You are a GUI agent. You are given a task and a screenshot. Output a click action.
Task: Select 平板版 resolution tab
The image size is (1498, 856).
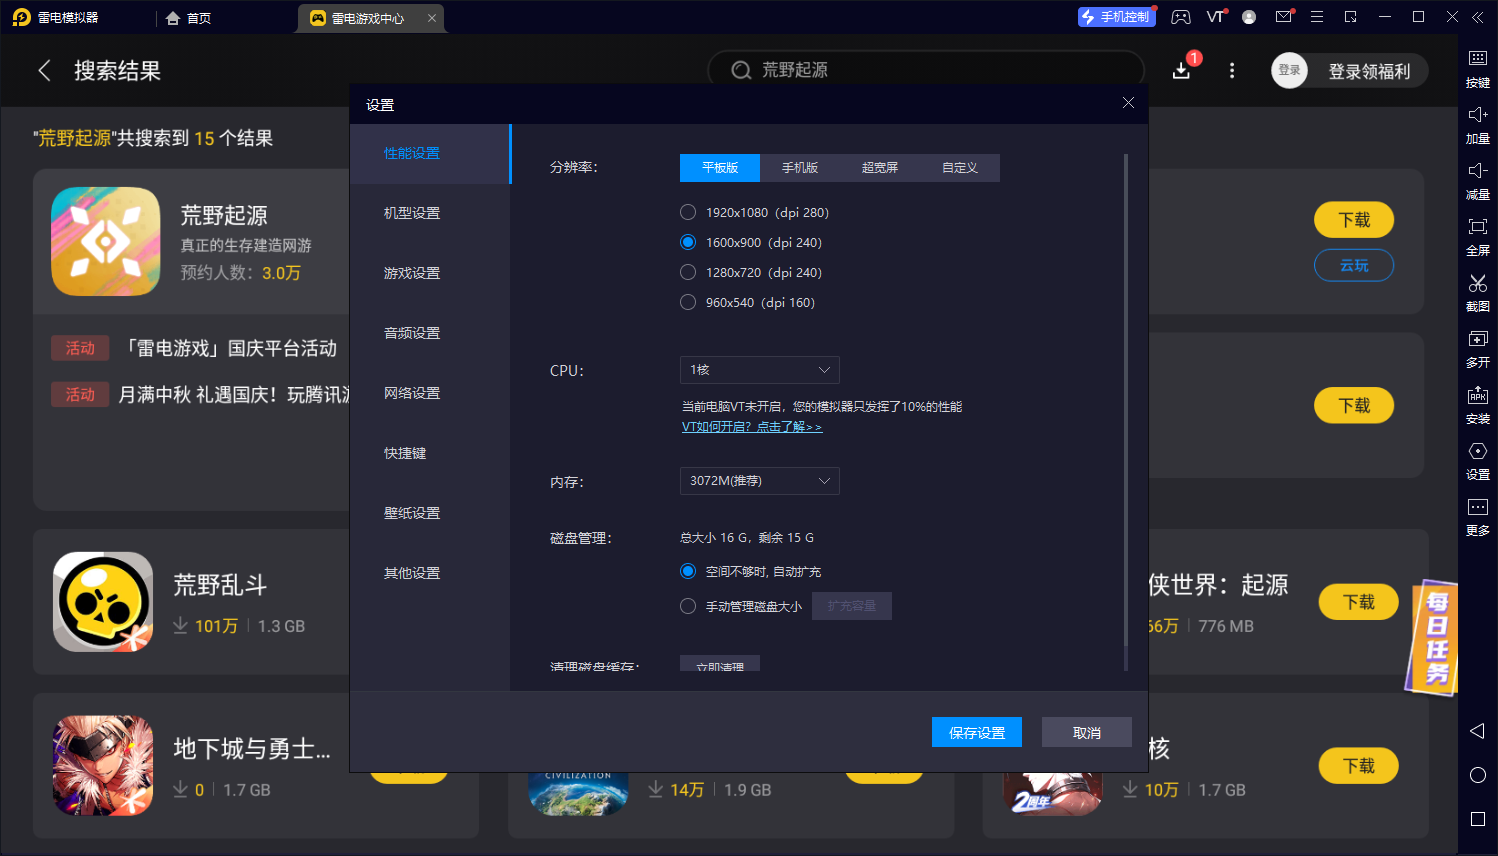coord(720,168)
